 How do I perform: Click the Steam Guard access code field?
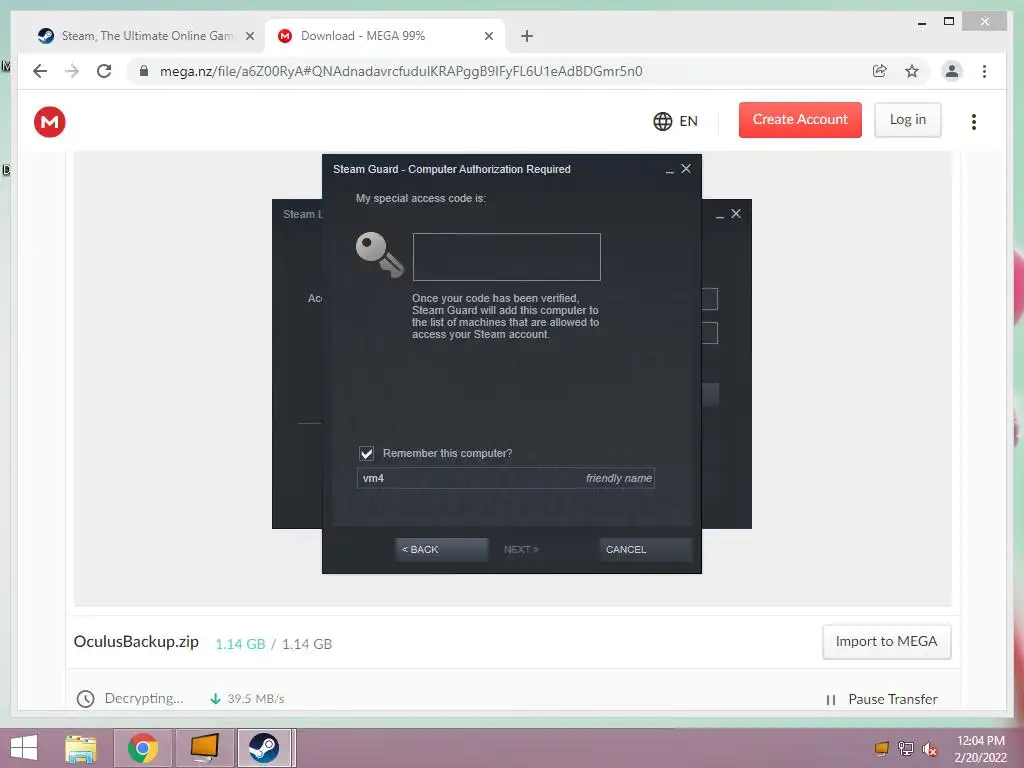point(507,257)
